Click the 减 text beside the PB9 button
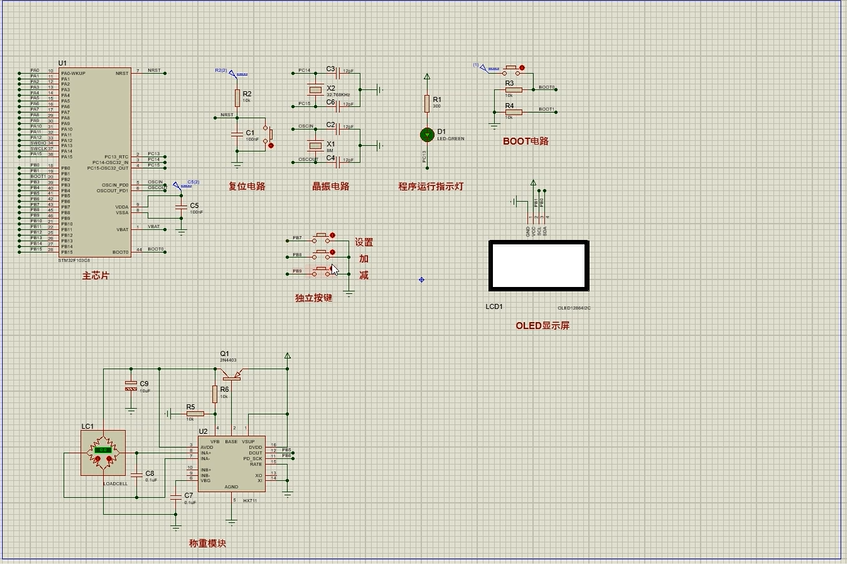The height and width of the screenshot is (564, 847). [x=364, y=275]
